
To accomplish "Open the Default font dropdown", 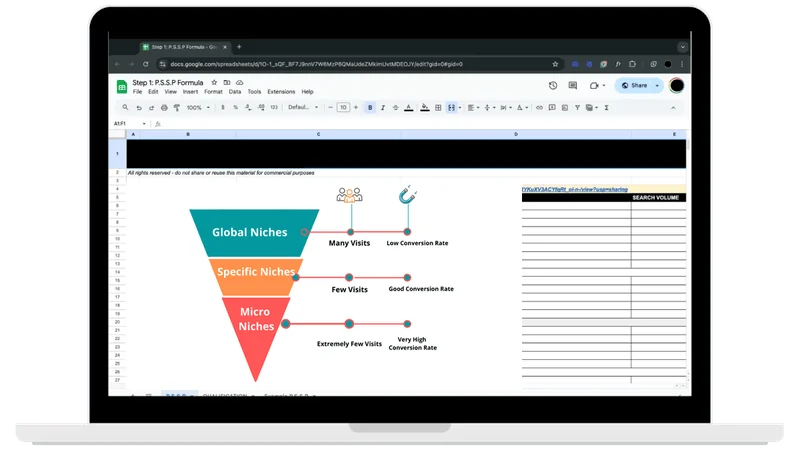I will coord(303,108).
